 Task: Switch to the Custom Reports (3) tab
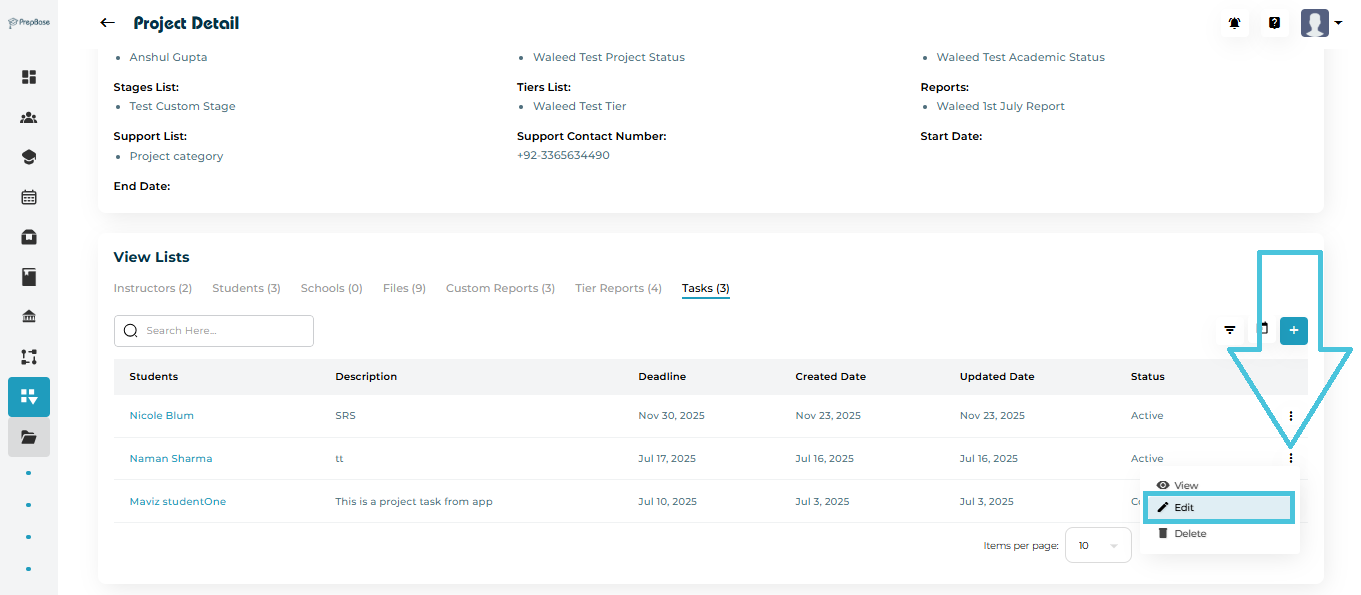click(x=500, y=288)
